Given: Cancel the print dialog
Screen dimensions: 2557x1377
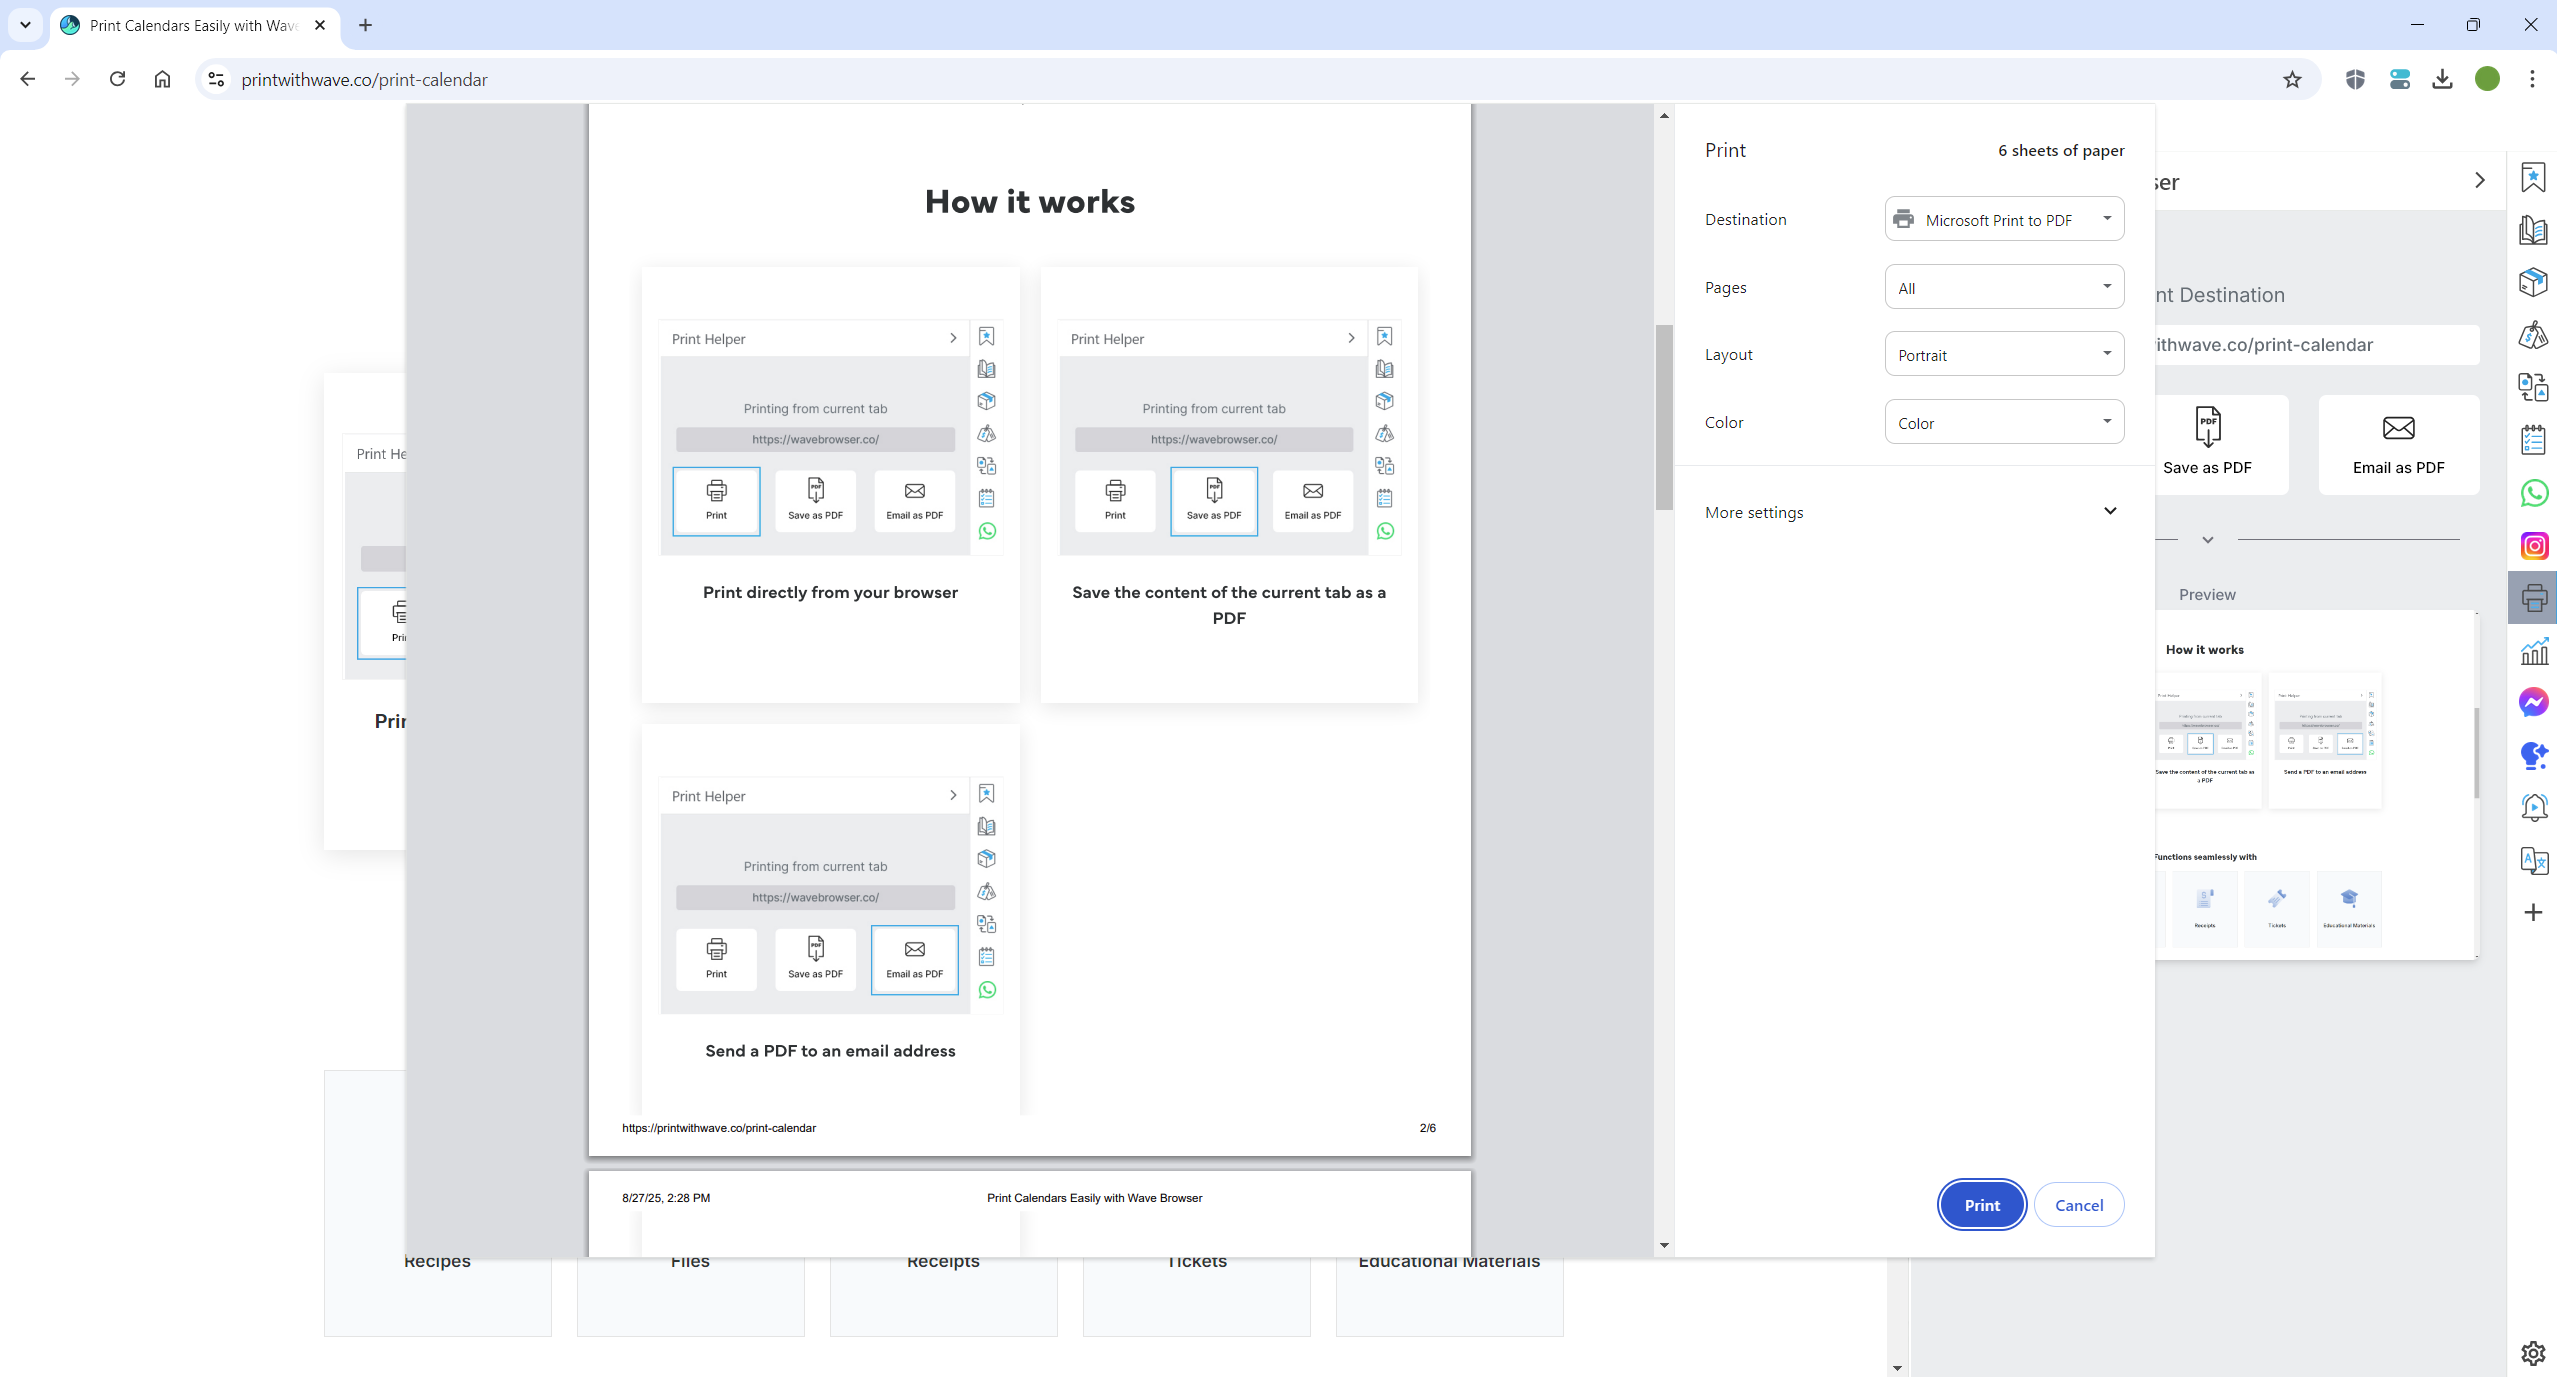Looking at the screenshot, I should coord(2078,1205).
